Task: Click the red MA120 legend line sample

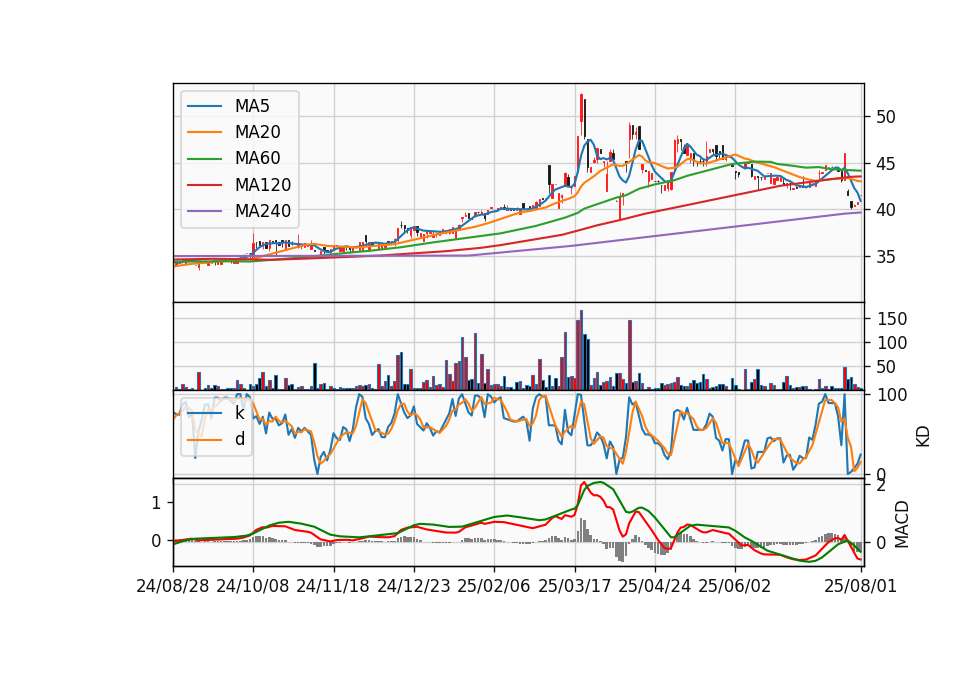Action: (204, 185)
